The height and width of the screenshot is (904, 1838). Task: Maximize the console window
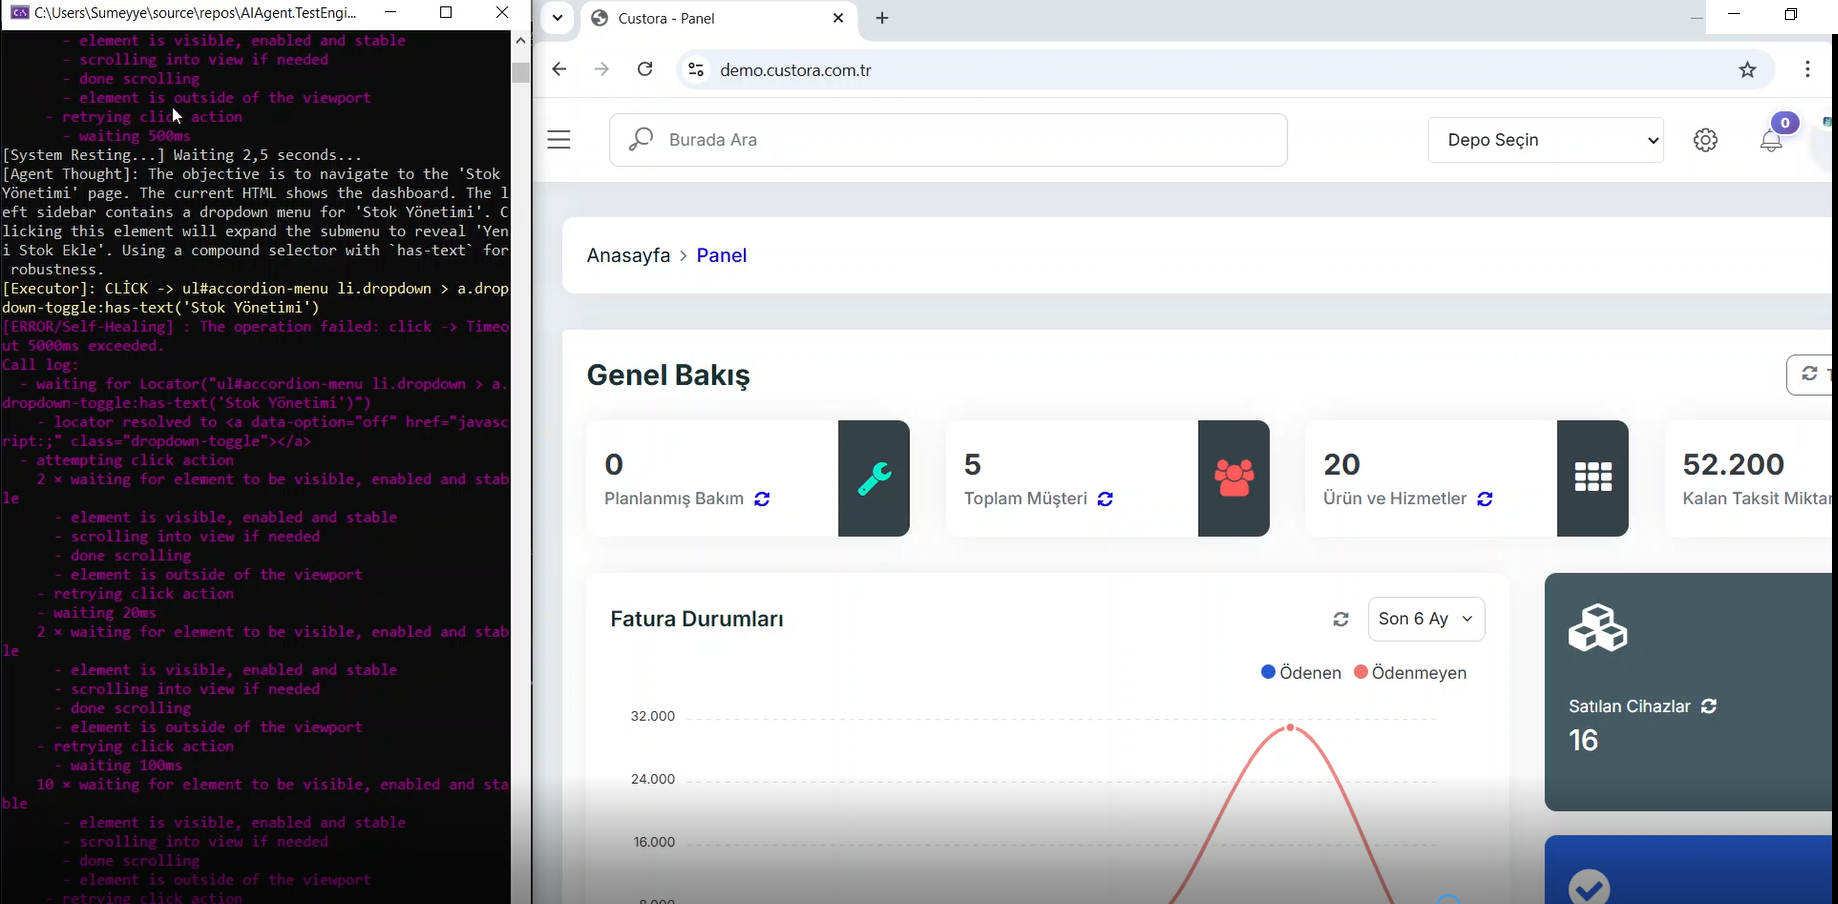pos(446,13)
